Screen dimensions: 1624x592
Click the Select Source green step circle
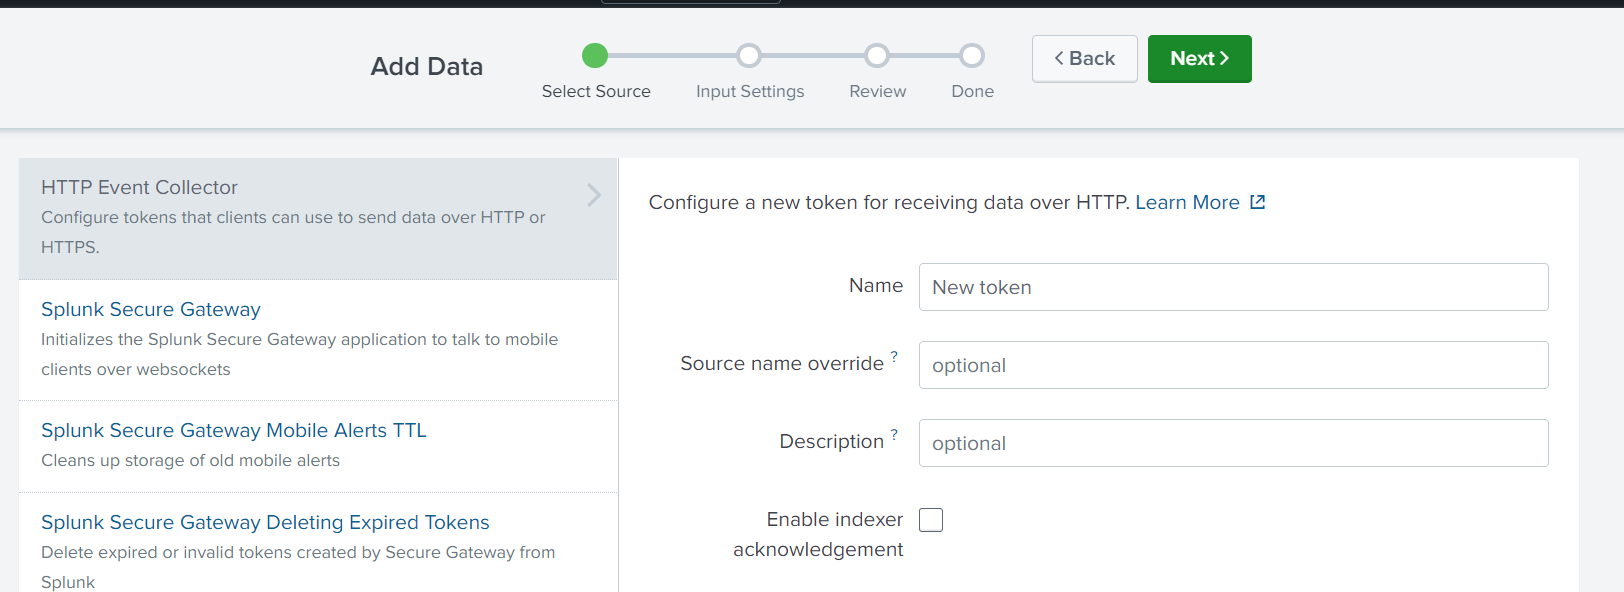click(x=595, y=55)
